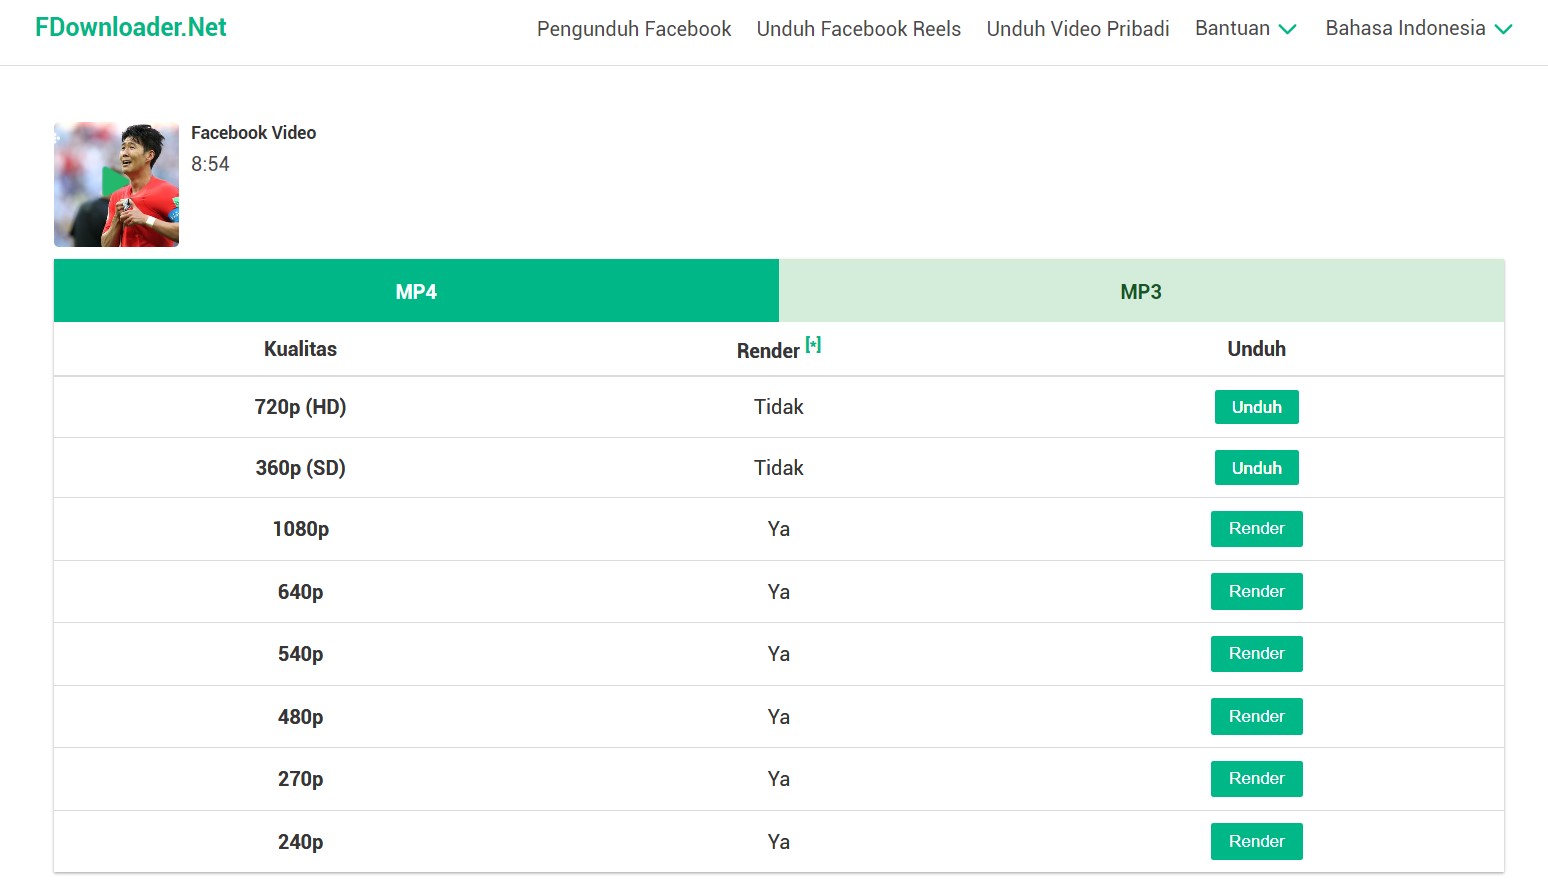Screen dimensions: 1548x881
Task: Click the 240p quality cell
Action: (300, 842)
